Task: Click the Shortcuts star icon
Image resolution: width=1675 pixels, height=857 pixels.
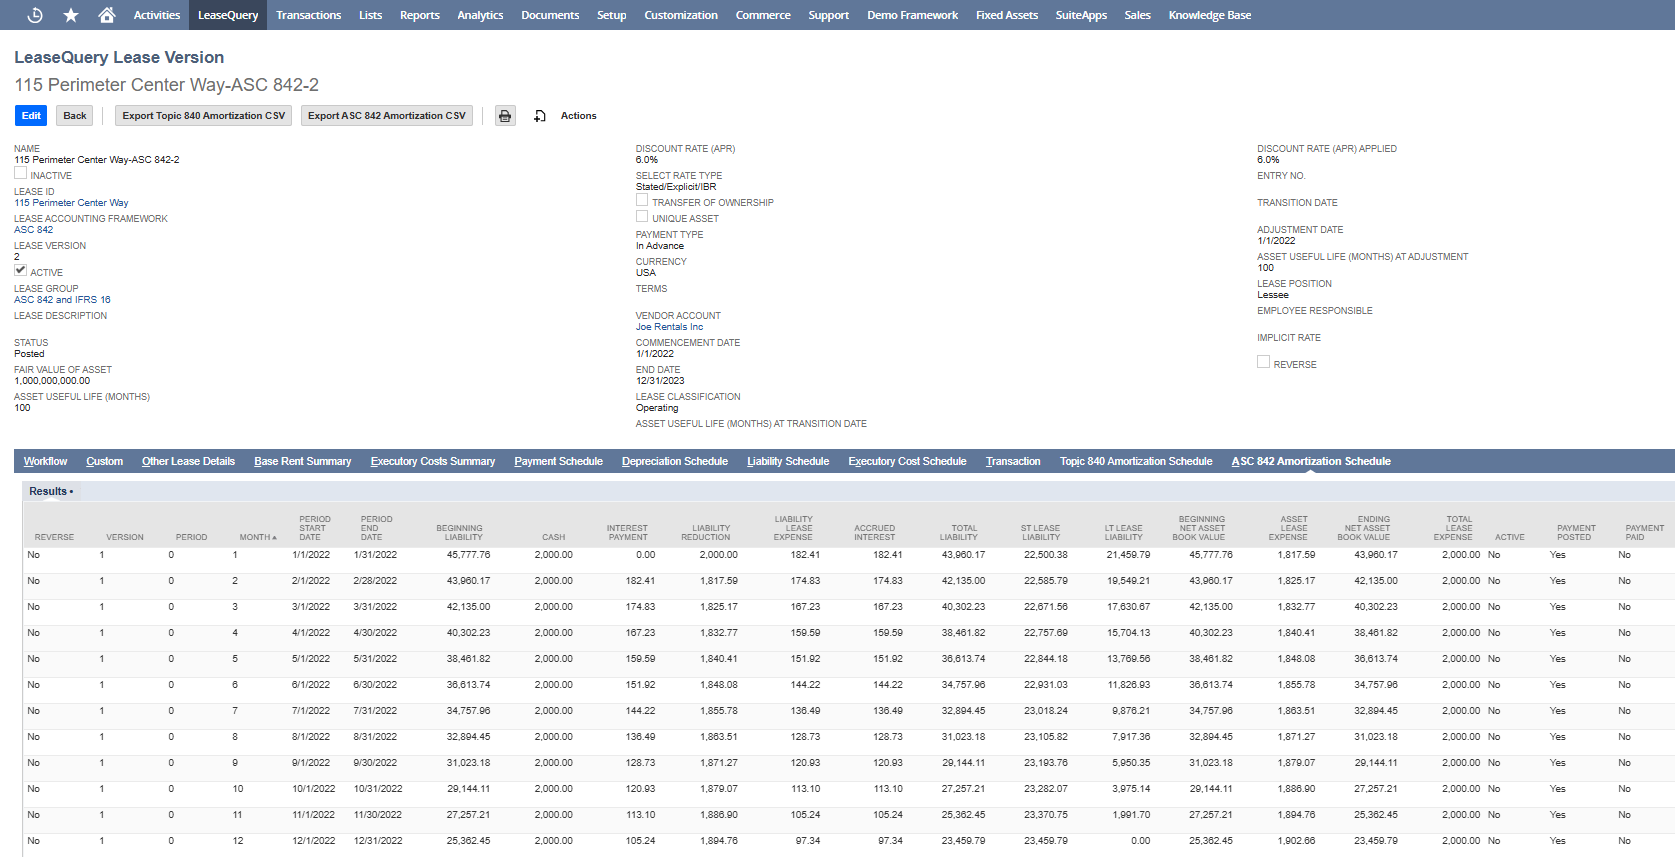Action: pyautogui.click(x=71, y=15)
